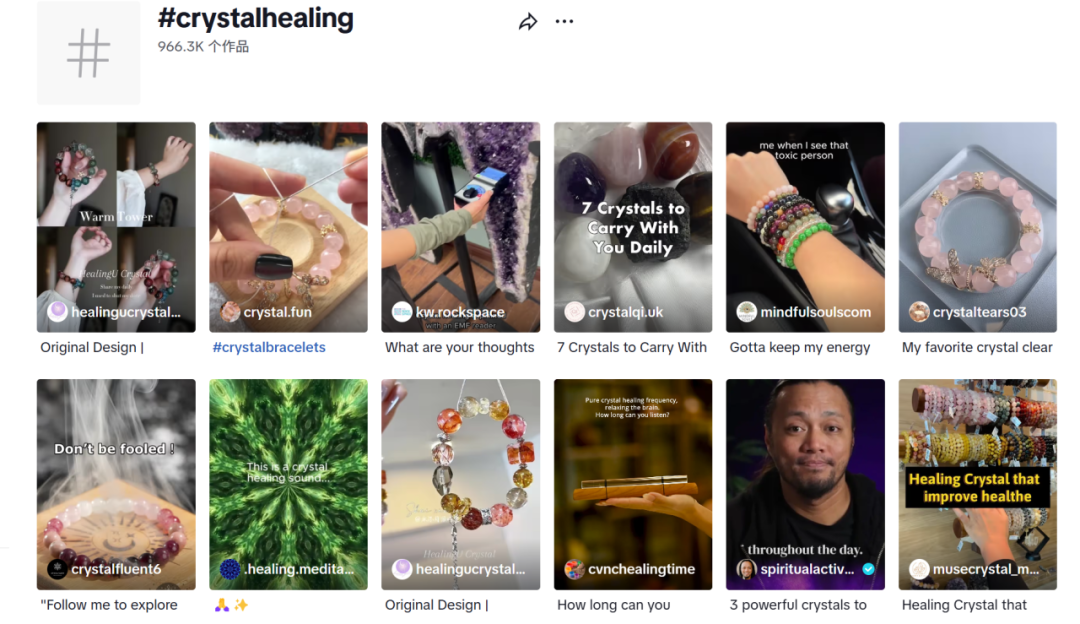Click the mindfulsoulscom profile avatar
The width and height of the screenshot is (1080, 624).
click(x=747, y=312)
